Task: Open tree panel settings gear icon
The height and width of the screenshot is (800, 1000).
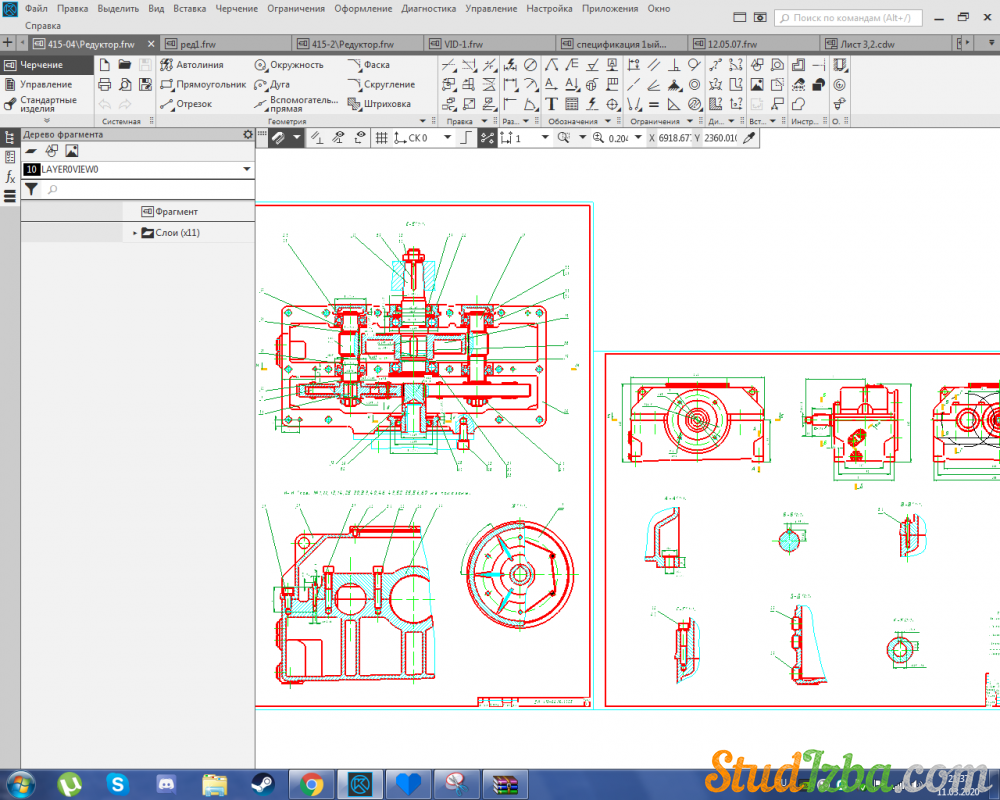Action: [x=248, y=134]
